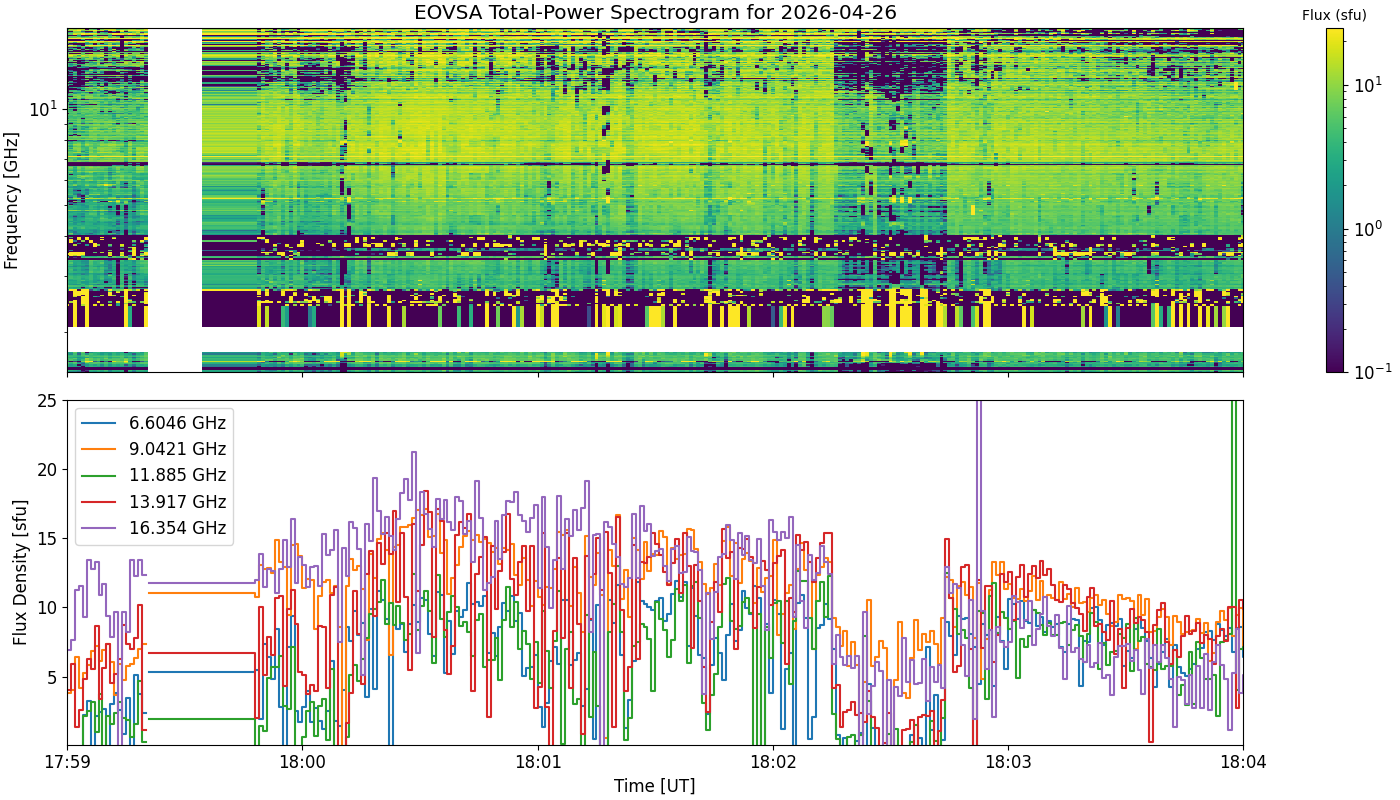This screenshot has height=800, width=1400.
Task: Select the 11.885 GHz legend label
Action: click(x=178, y=475)
